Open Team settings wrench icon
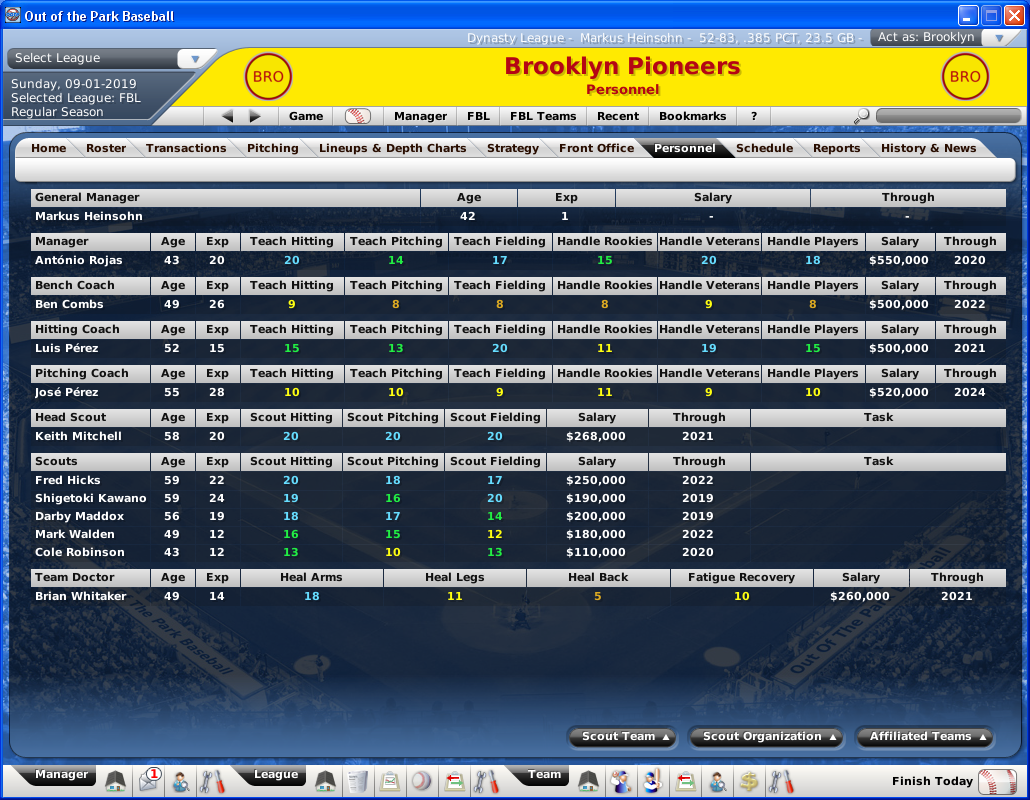 coord(780,781)
